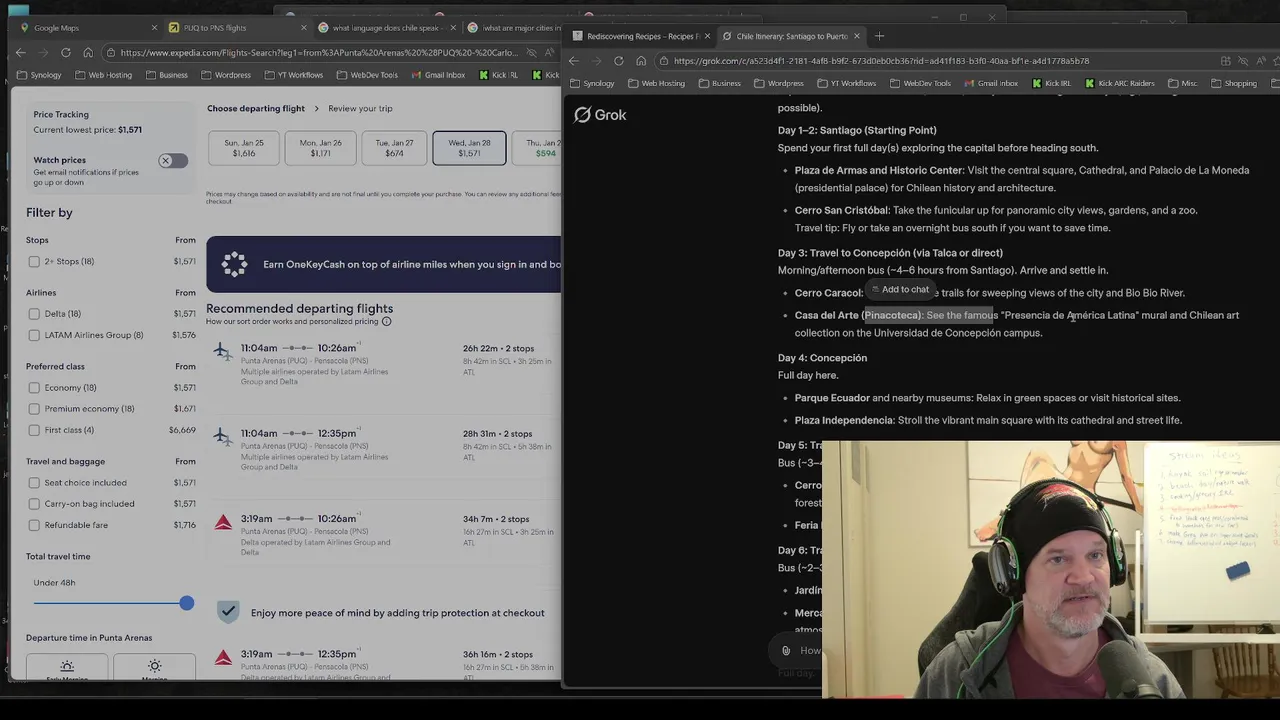The height and width of the screenshot is (720, 1280).
Task: Open Shopping bookmark folder in Grok window
Action: click(x=1233, y=83)
